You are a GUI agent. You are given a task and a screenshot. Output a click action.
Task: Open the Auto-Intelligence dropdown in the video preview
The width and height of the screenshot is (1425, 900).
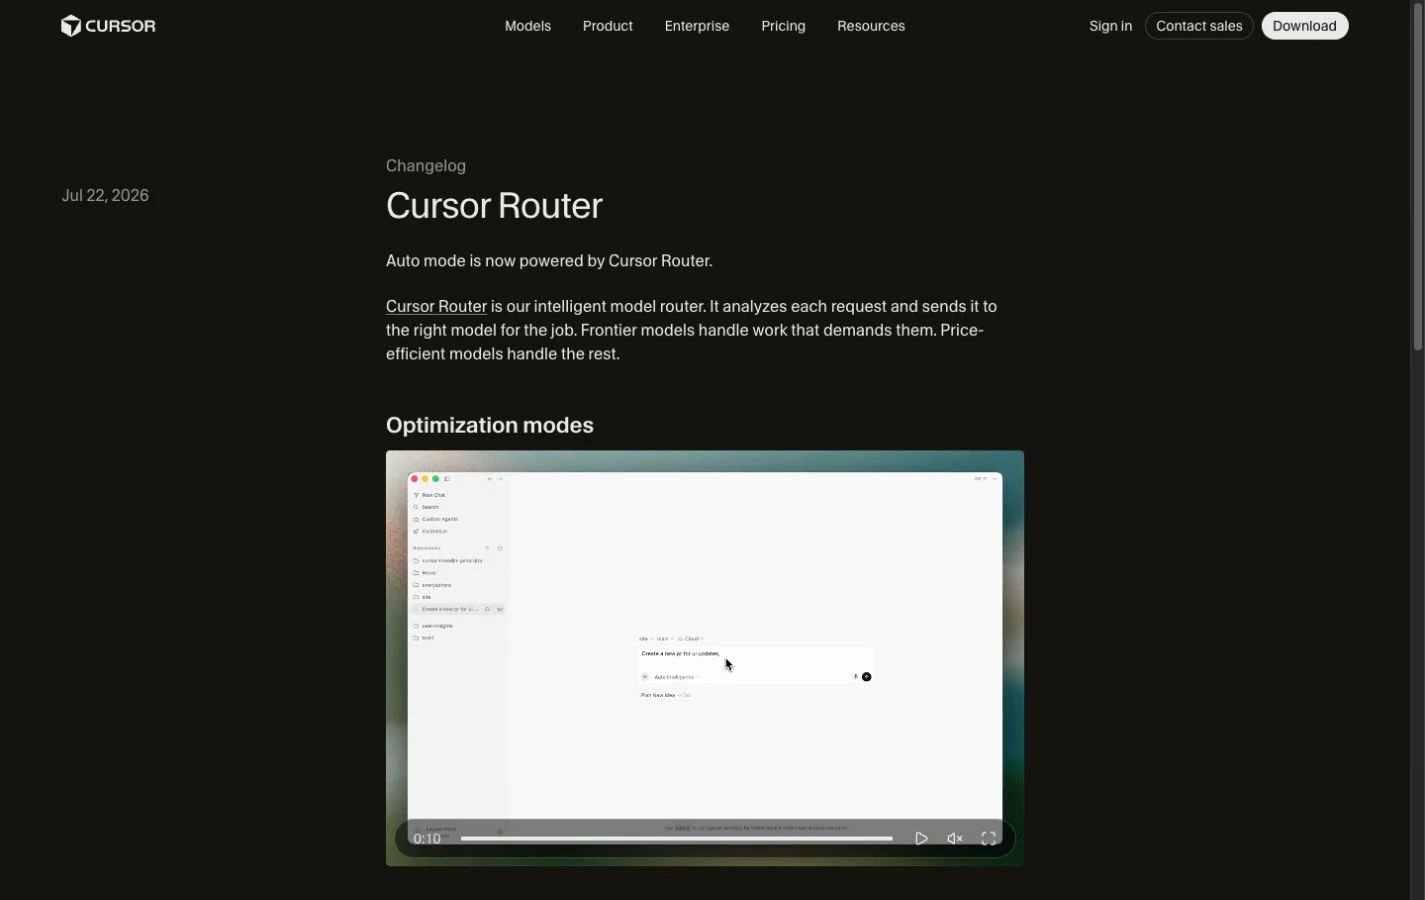676,677
